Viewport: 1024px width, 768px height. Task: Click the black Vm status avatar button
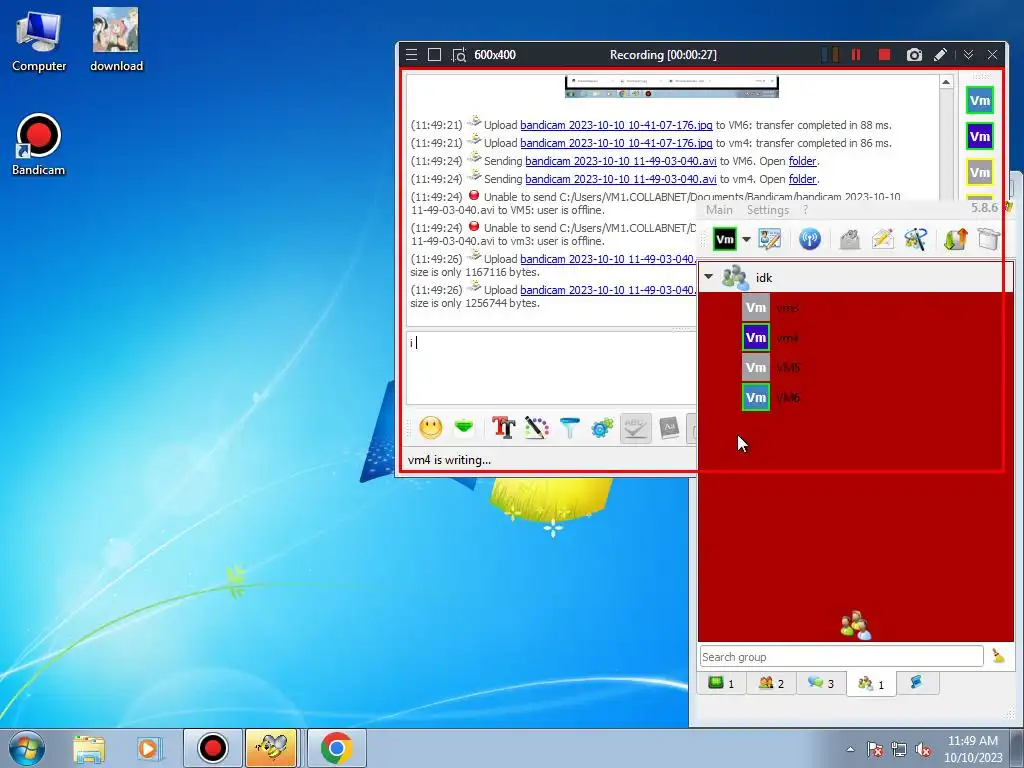pos(724,239)
